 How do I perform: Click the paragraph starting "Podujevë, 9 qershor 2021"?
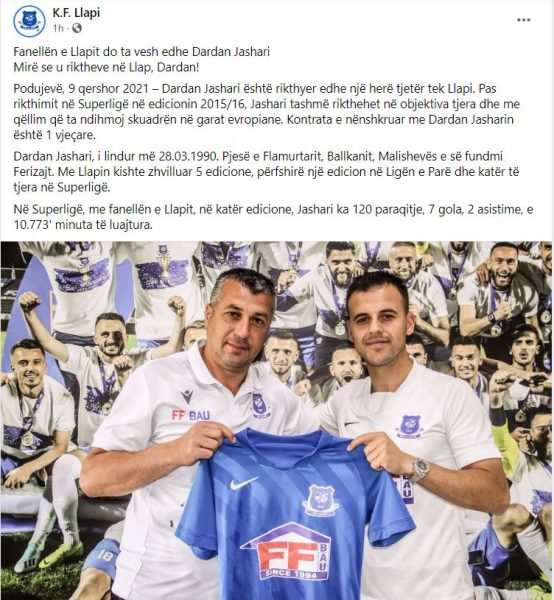pyautogui.click(x=267, y=112)
